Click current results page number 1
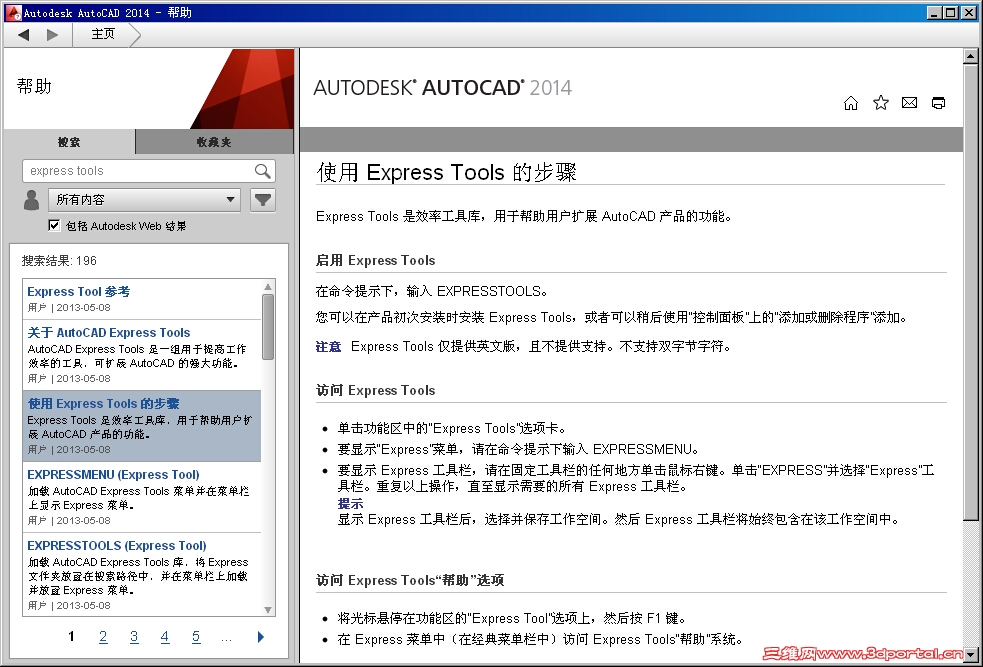The image size is (983, 667). point(71,637)
